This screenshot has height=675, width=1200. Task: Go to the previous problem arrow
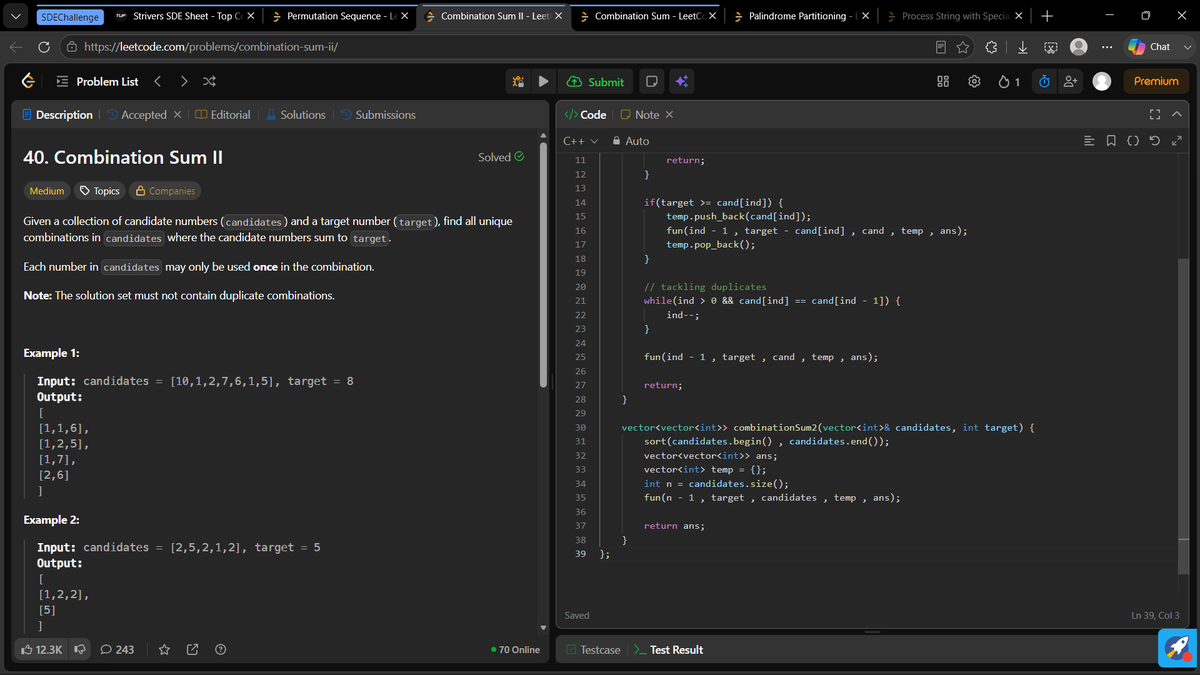pyautogui.click(x=158, y=82)
